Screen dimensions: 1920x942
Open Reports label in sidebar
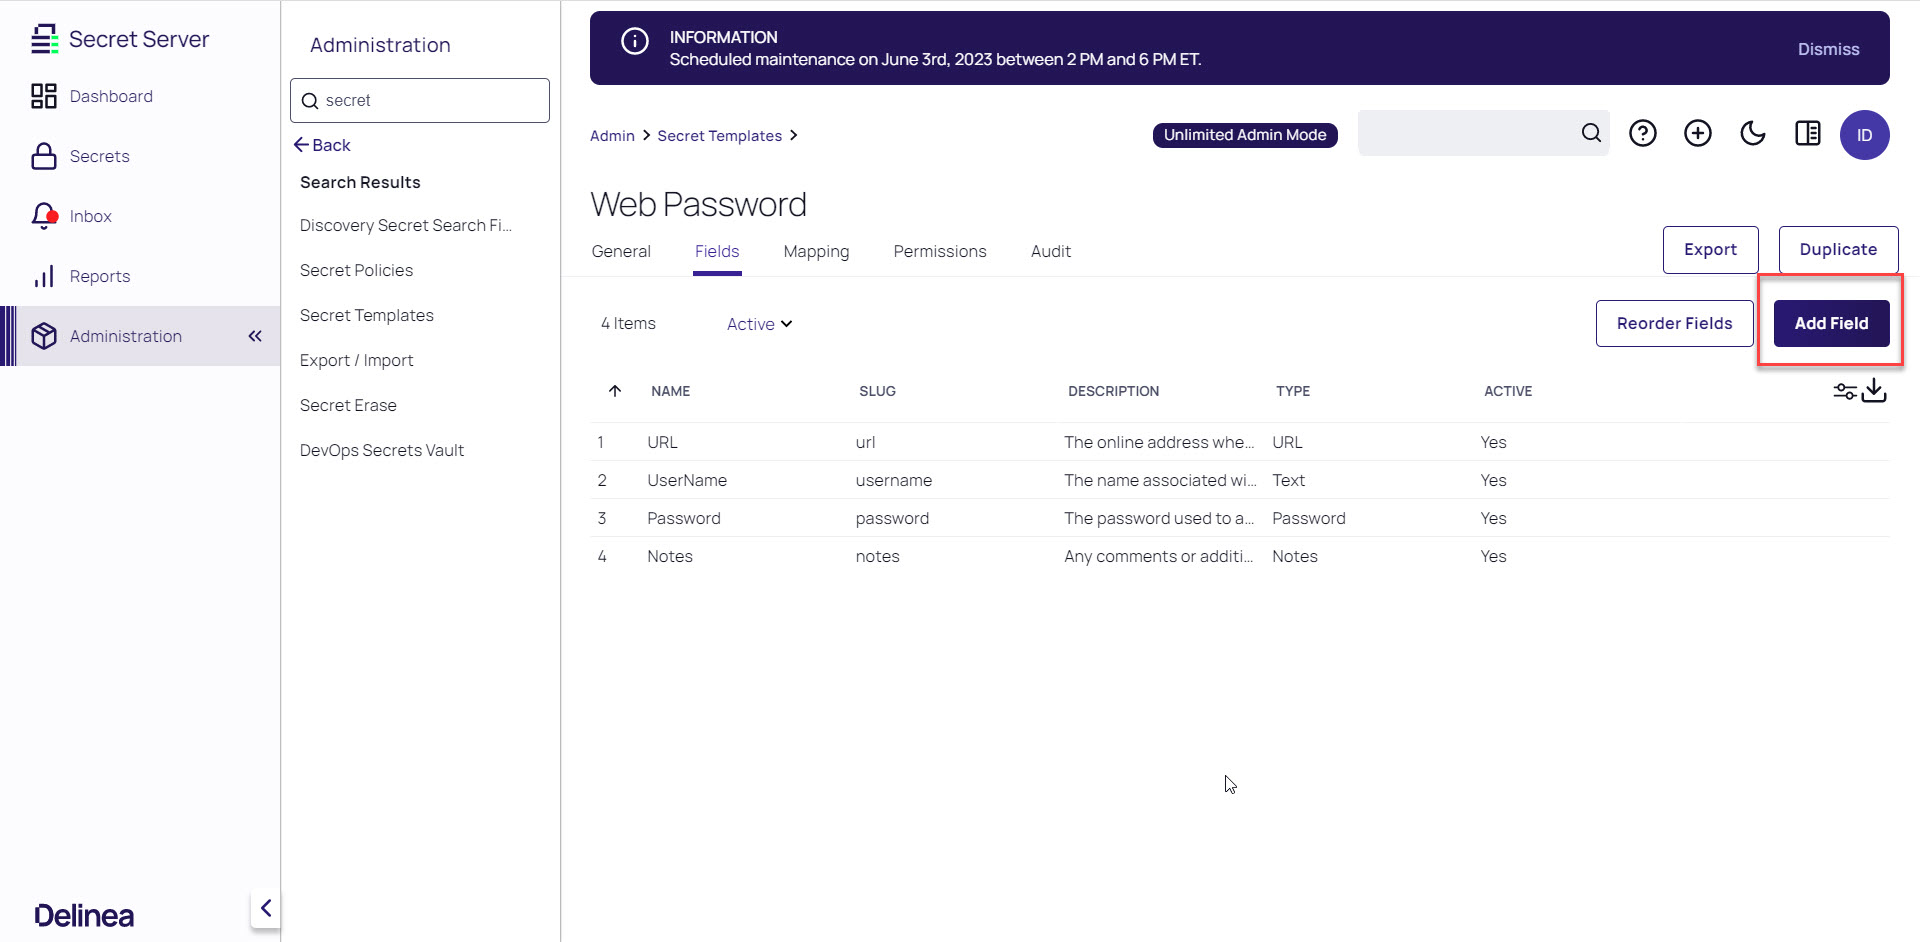100,276
